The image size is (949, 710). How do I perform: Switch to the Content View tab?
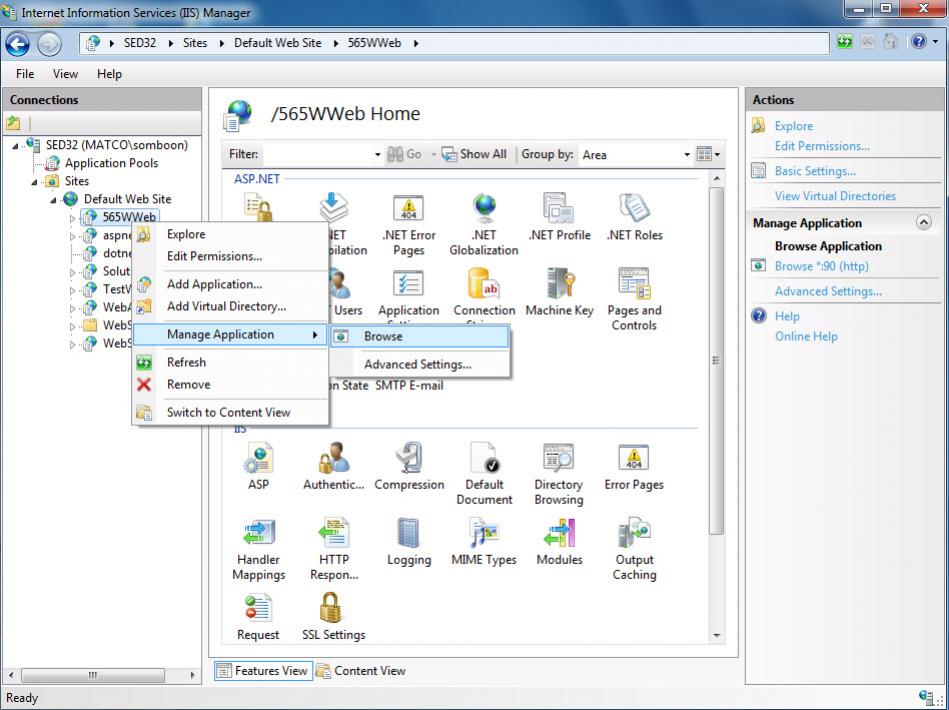(x=361, y=671)
